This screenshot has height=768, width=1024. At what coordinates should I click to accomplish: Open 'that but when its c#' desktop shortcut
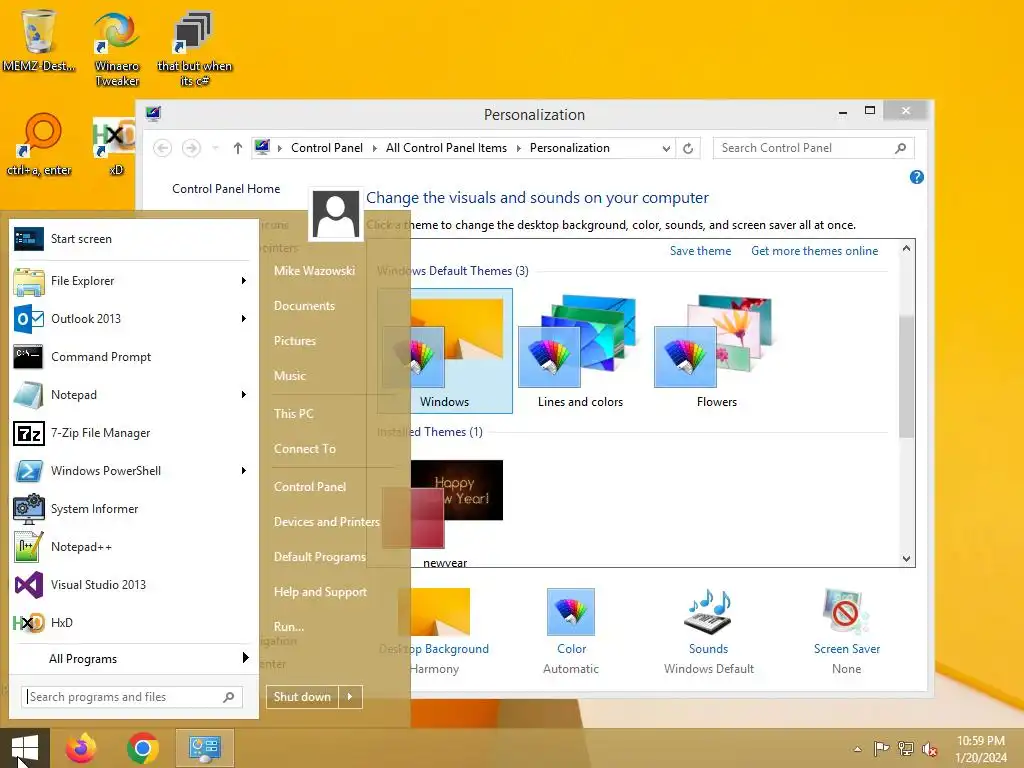click(194, 48)
